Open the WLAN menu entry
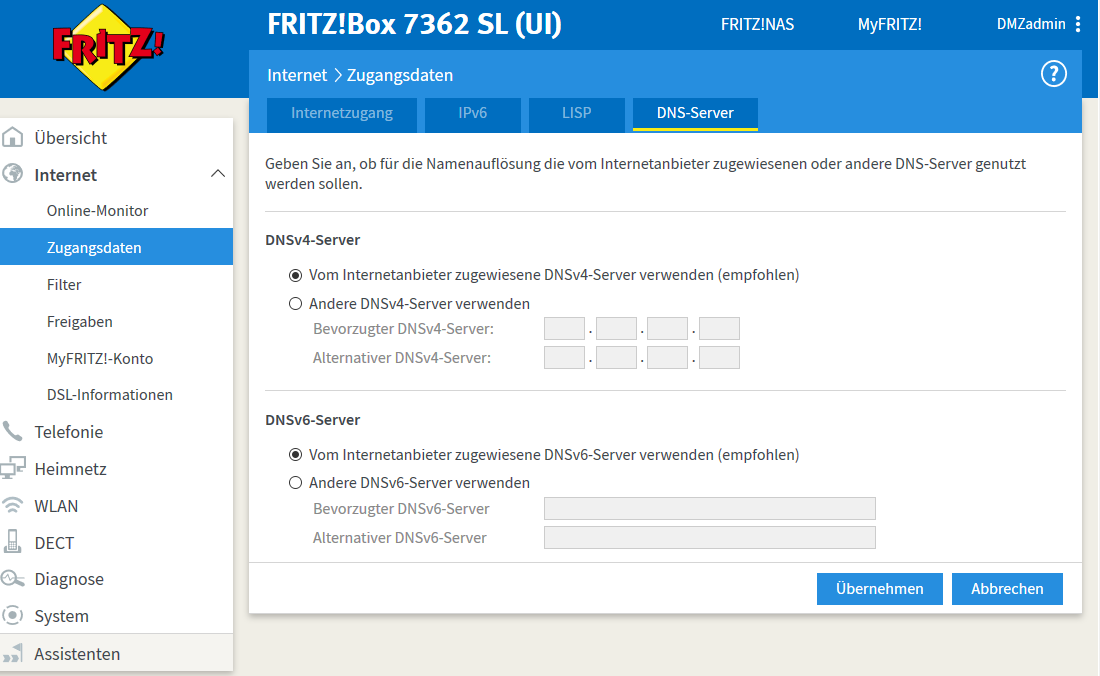Viewport: 1100px width, 676px height. pyautogui.click(x=56, y=506)
